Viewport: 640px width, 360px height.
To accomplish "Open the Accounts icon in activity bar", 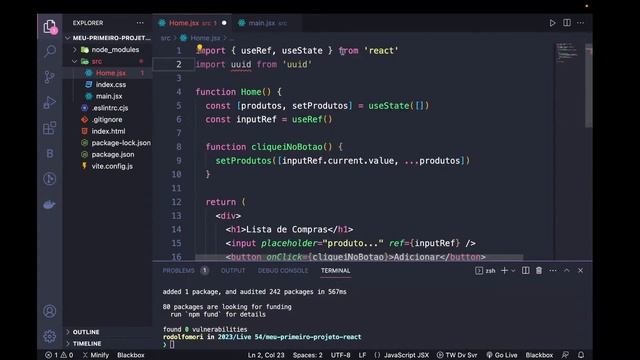I will pyautogui.click(x=50, y=311).
